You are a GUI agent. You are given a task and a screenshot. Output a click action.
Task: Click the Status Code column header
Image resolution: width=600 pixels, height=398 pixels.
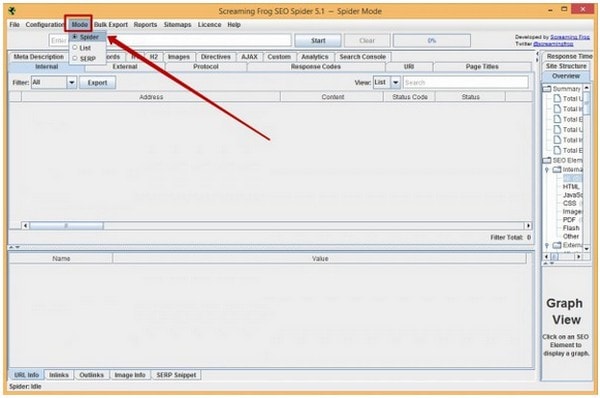pos(409,97)
